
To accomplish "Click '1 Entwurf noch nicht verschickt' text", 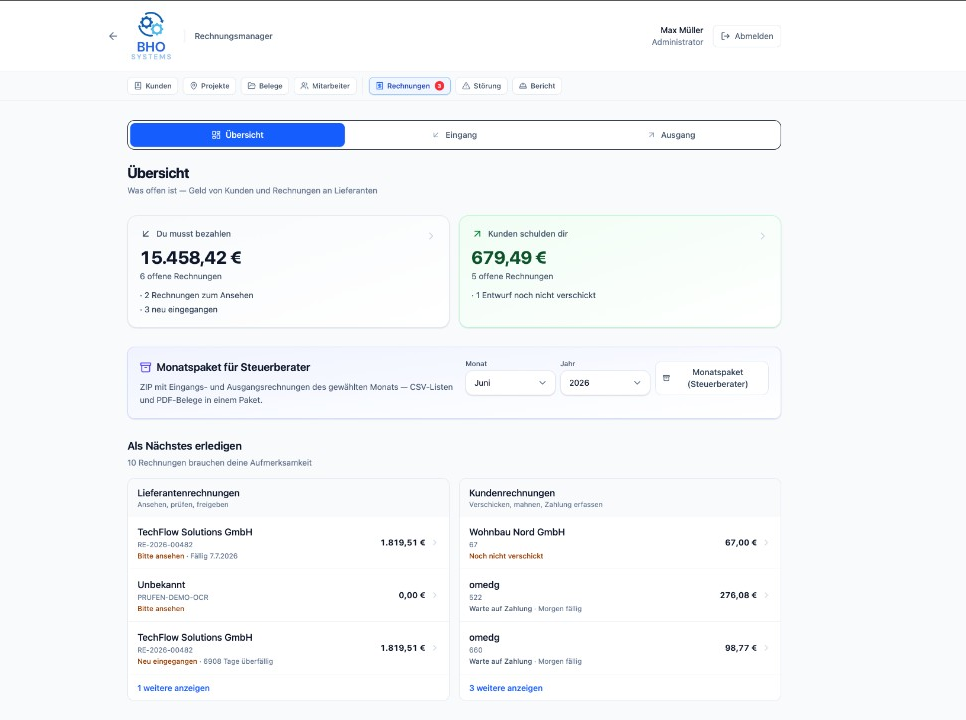I will coord(535,295).
